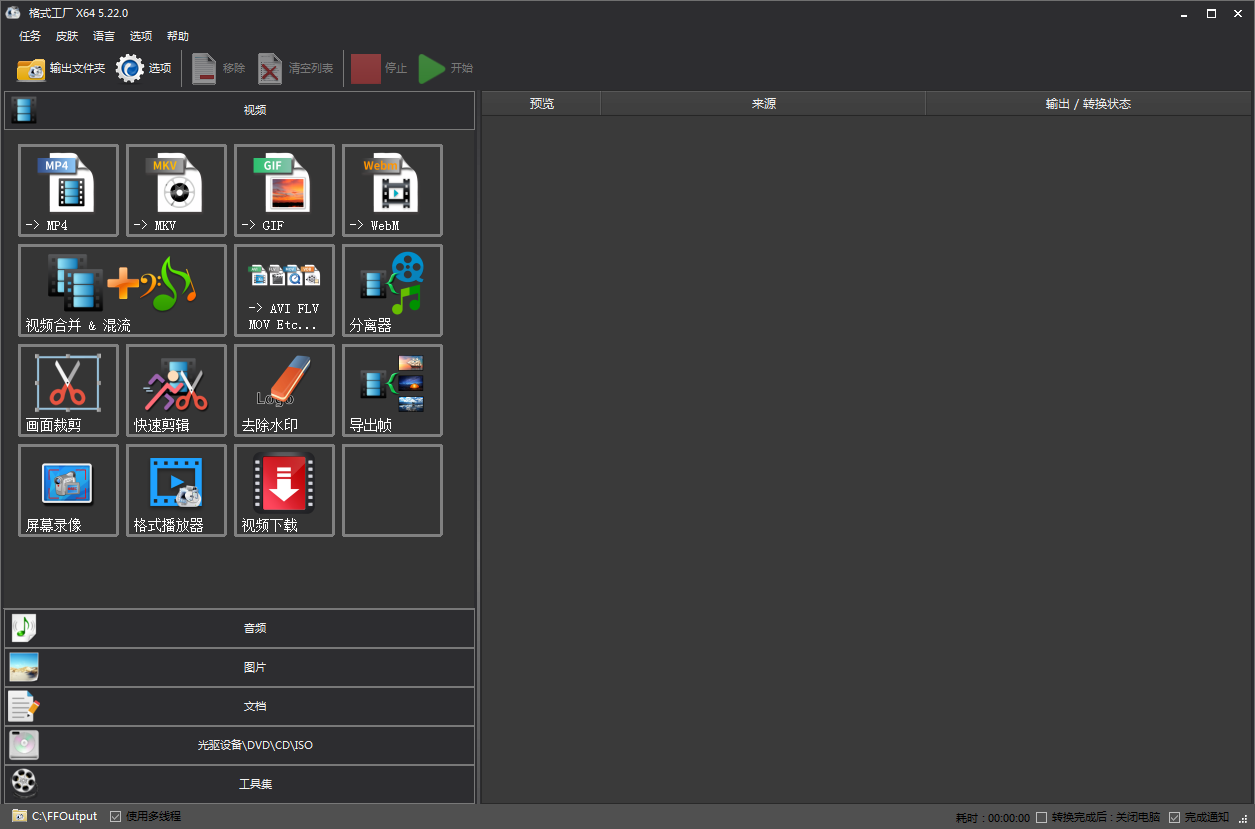Open the 任务 menu
Screen dimensions: 1255x829
click(30, 36)
